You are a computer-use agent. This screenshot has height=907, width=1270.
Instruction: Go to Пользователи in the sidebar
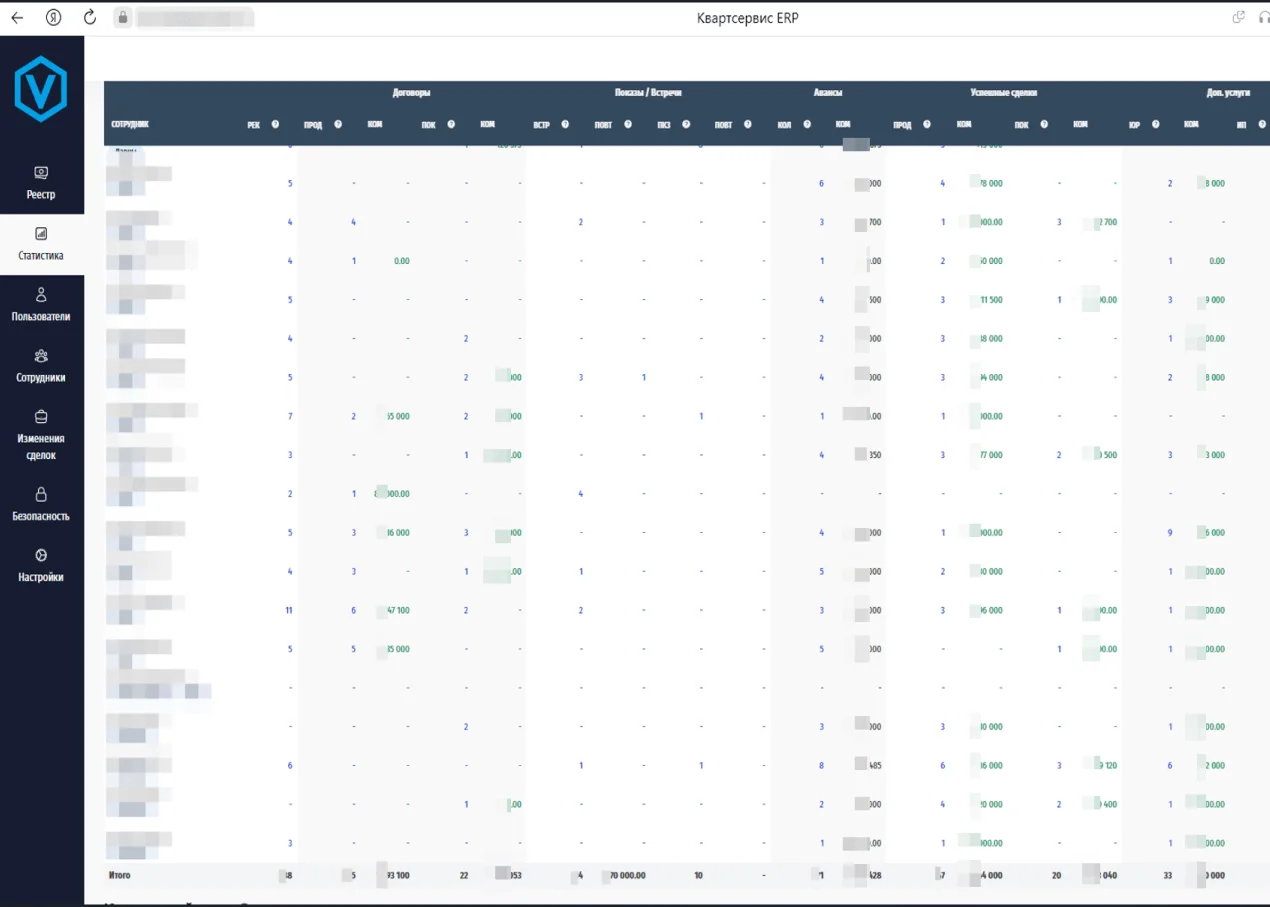(x=41, y=305)
